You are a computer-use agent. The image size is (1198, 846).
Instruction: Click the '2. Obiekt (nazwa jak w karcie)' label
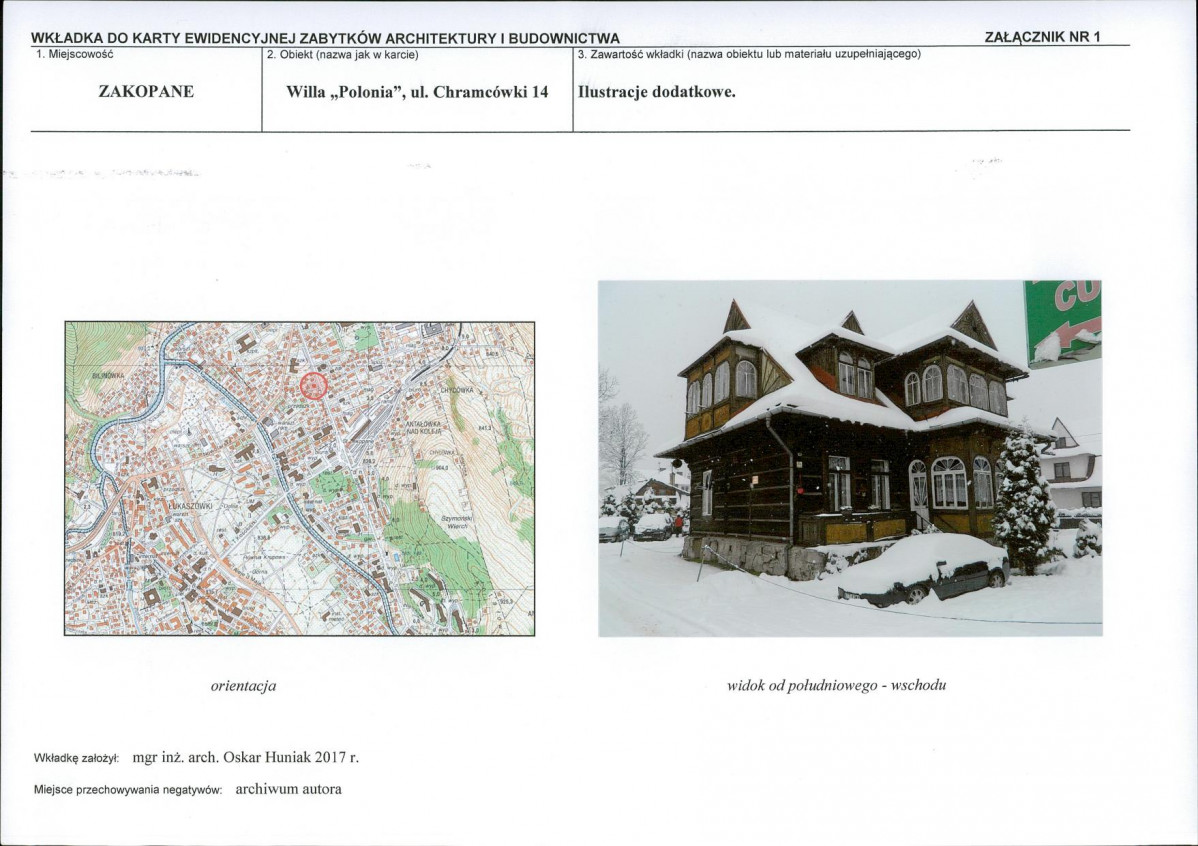(x=343, y=54)
